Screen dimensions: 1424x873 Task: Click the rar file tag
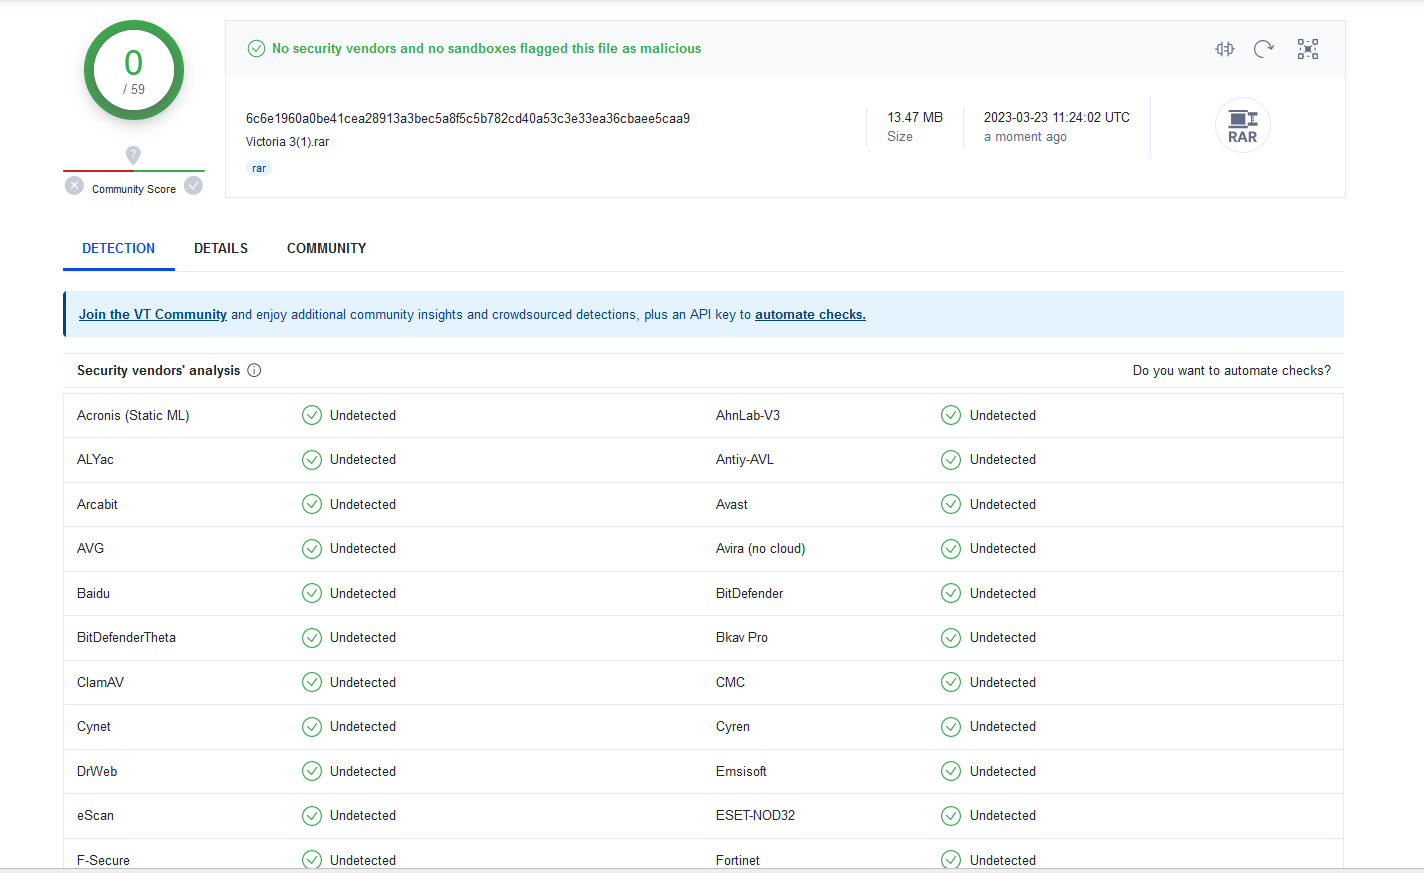click(x=259, y=168)
